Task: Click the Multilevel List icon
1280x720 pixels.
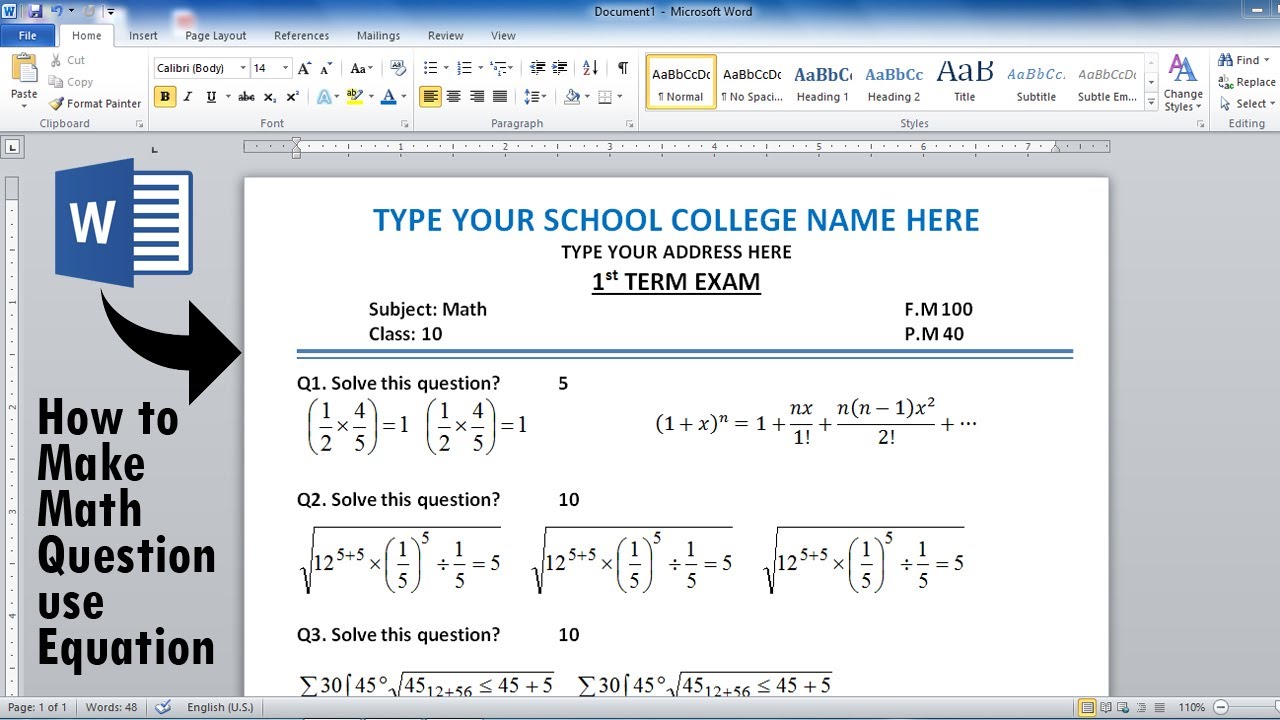Action: 498,68
